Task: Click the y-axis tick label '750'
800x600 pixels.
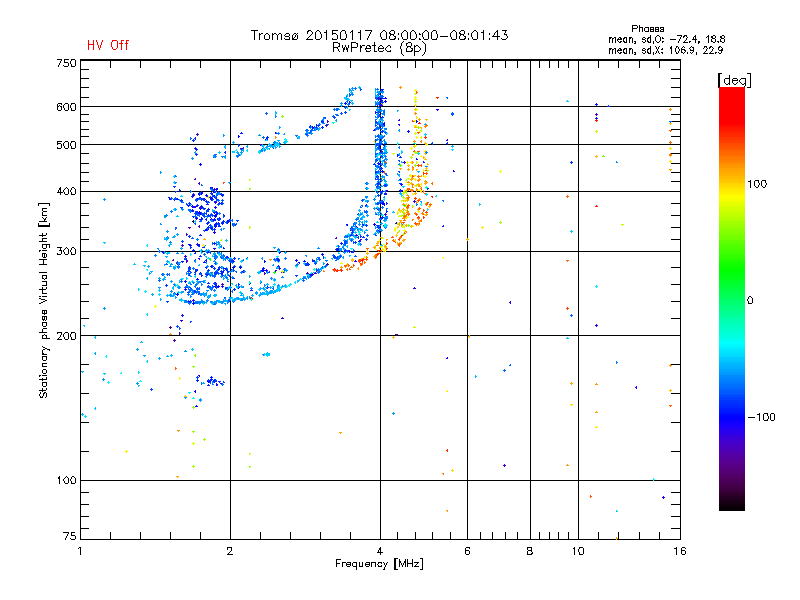Action: 66,63
